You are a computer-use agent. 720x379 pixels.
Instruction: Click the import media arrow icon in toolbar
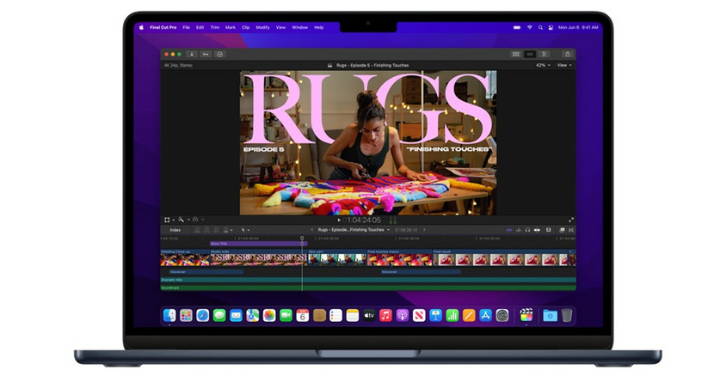192,54
